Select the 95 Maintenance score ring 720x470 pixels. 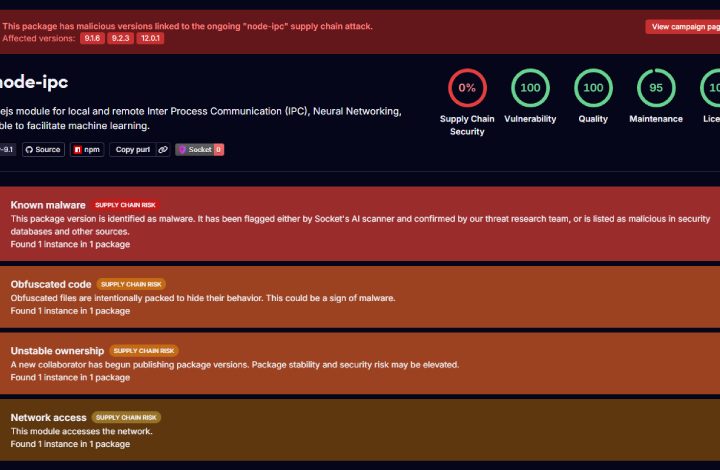click(x=656, y=88)
